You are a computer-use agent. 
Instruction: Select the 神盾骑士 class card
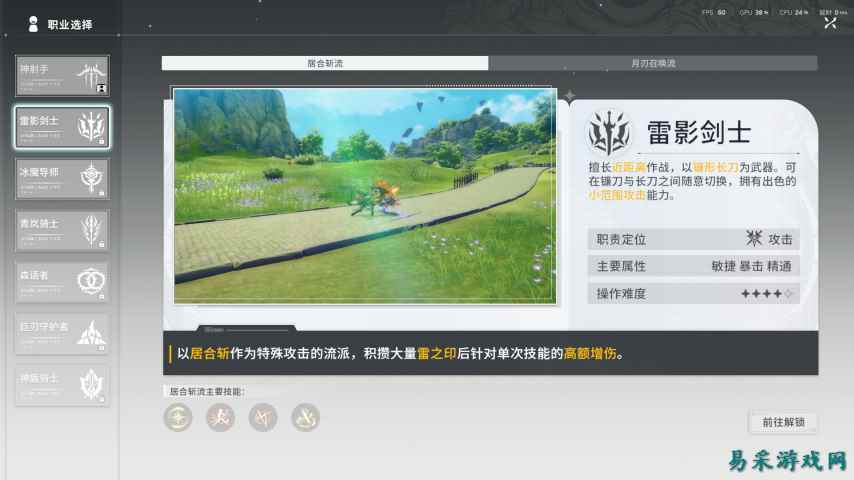[62, 385]
